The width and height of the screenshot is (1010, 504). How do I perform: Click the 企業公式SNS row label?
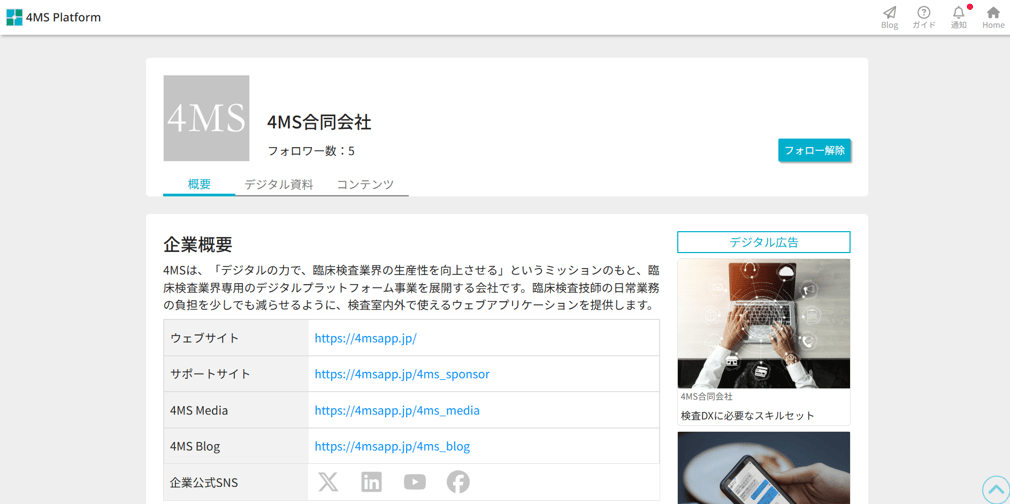[x=204, y=483]
